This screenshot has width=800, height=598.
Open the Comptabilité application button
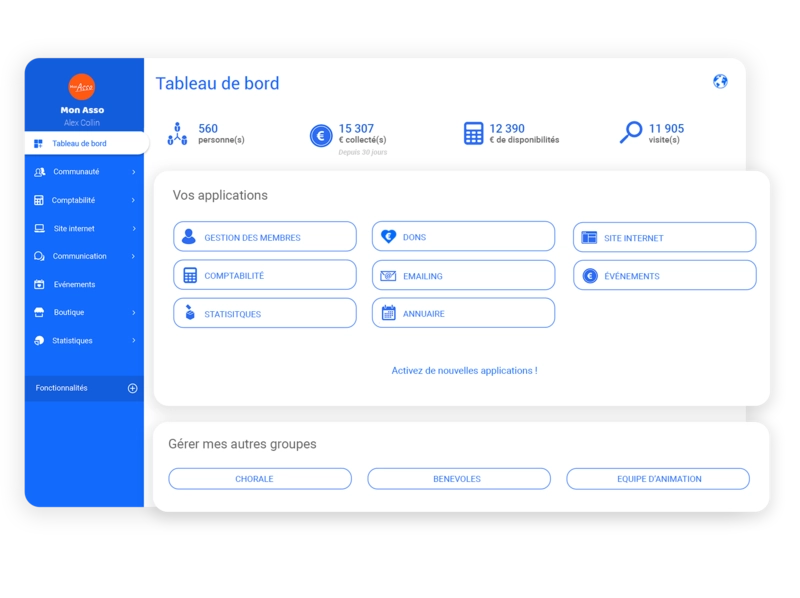(265, 275)
